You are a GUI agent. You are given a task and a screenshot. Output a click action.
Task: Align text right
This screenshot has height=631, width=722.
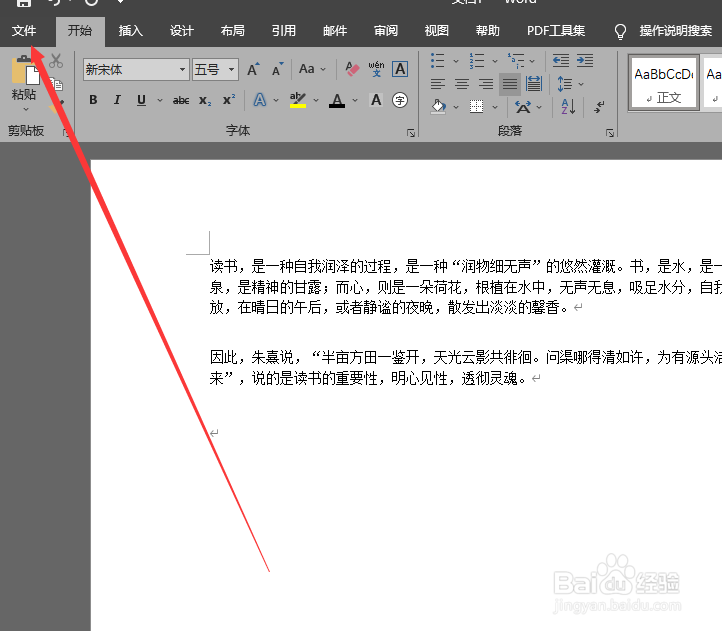[486, 84]
